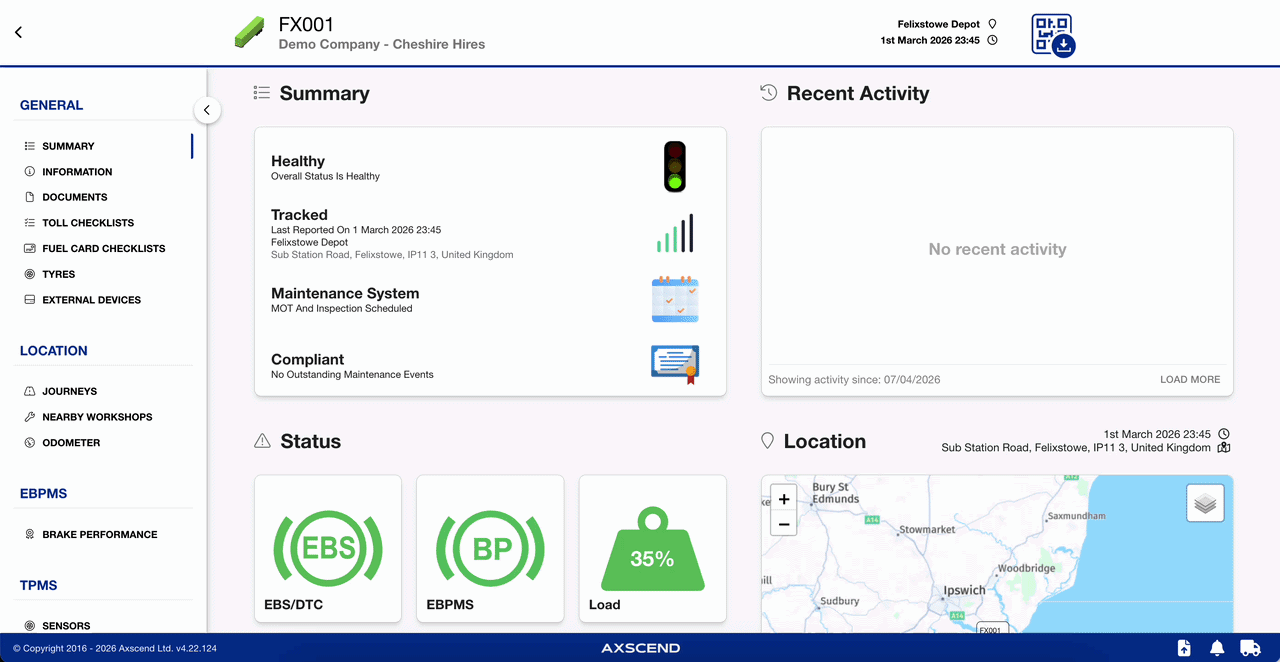Viewport: 1280px width, 662px height.
Task: Click the Maintenance System calendar icon
Action: tap(675, 299)
